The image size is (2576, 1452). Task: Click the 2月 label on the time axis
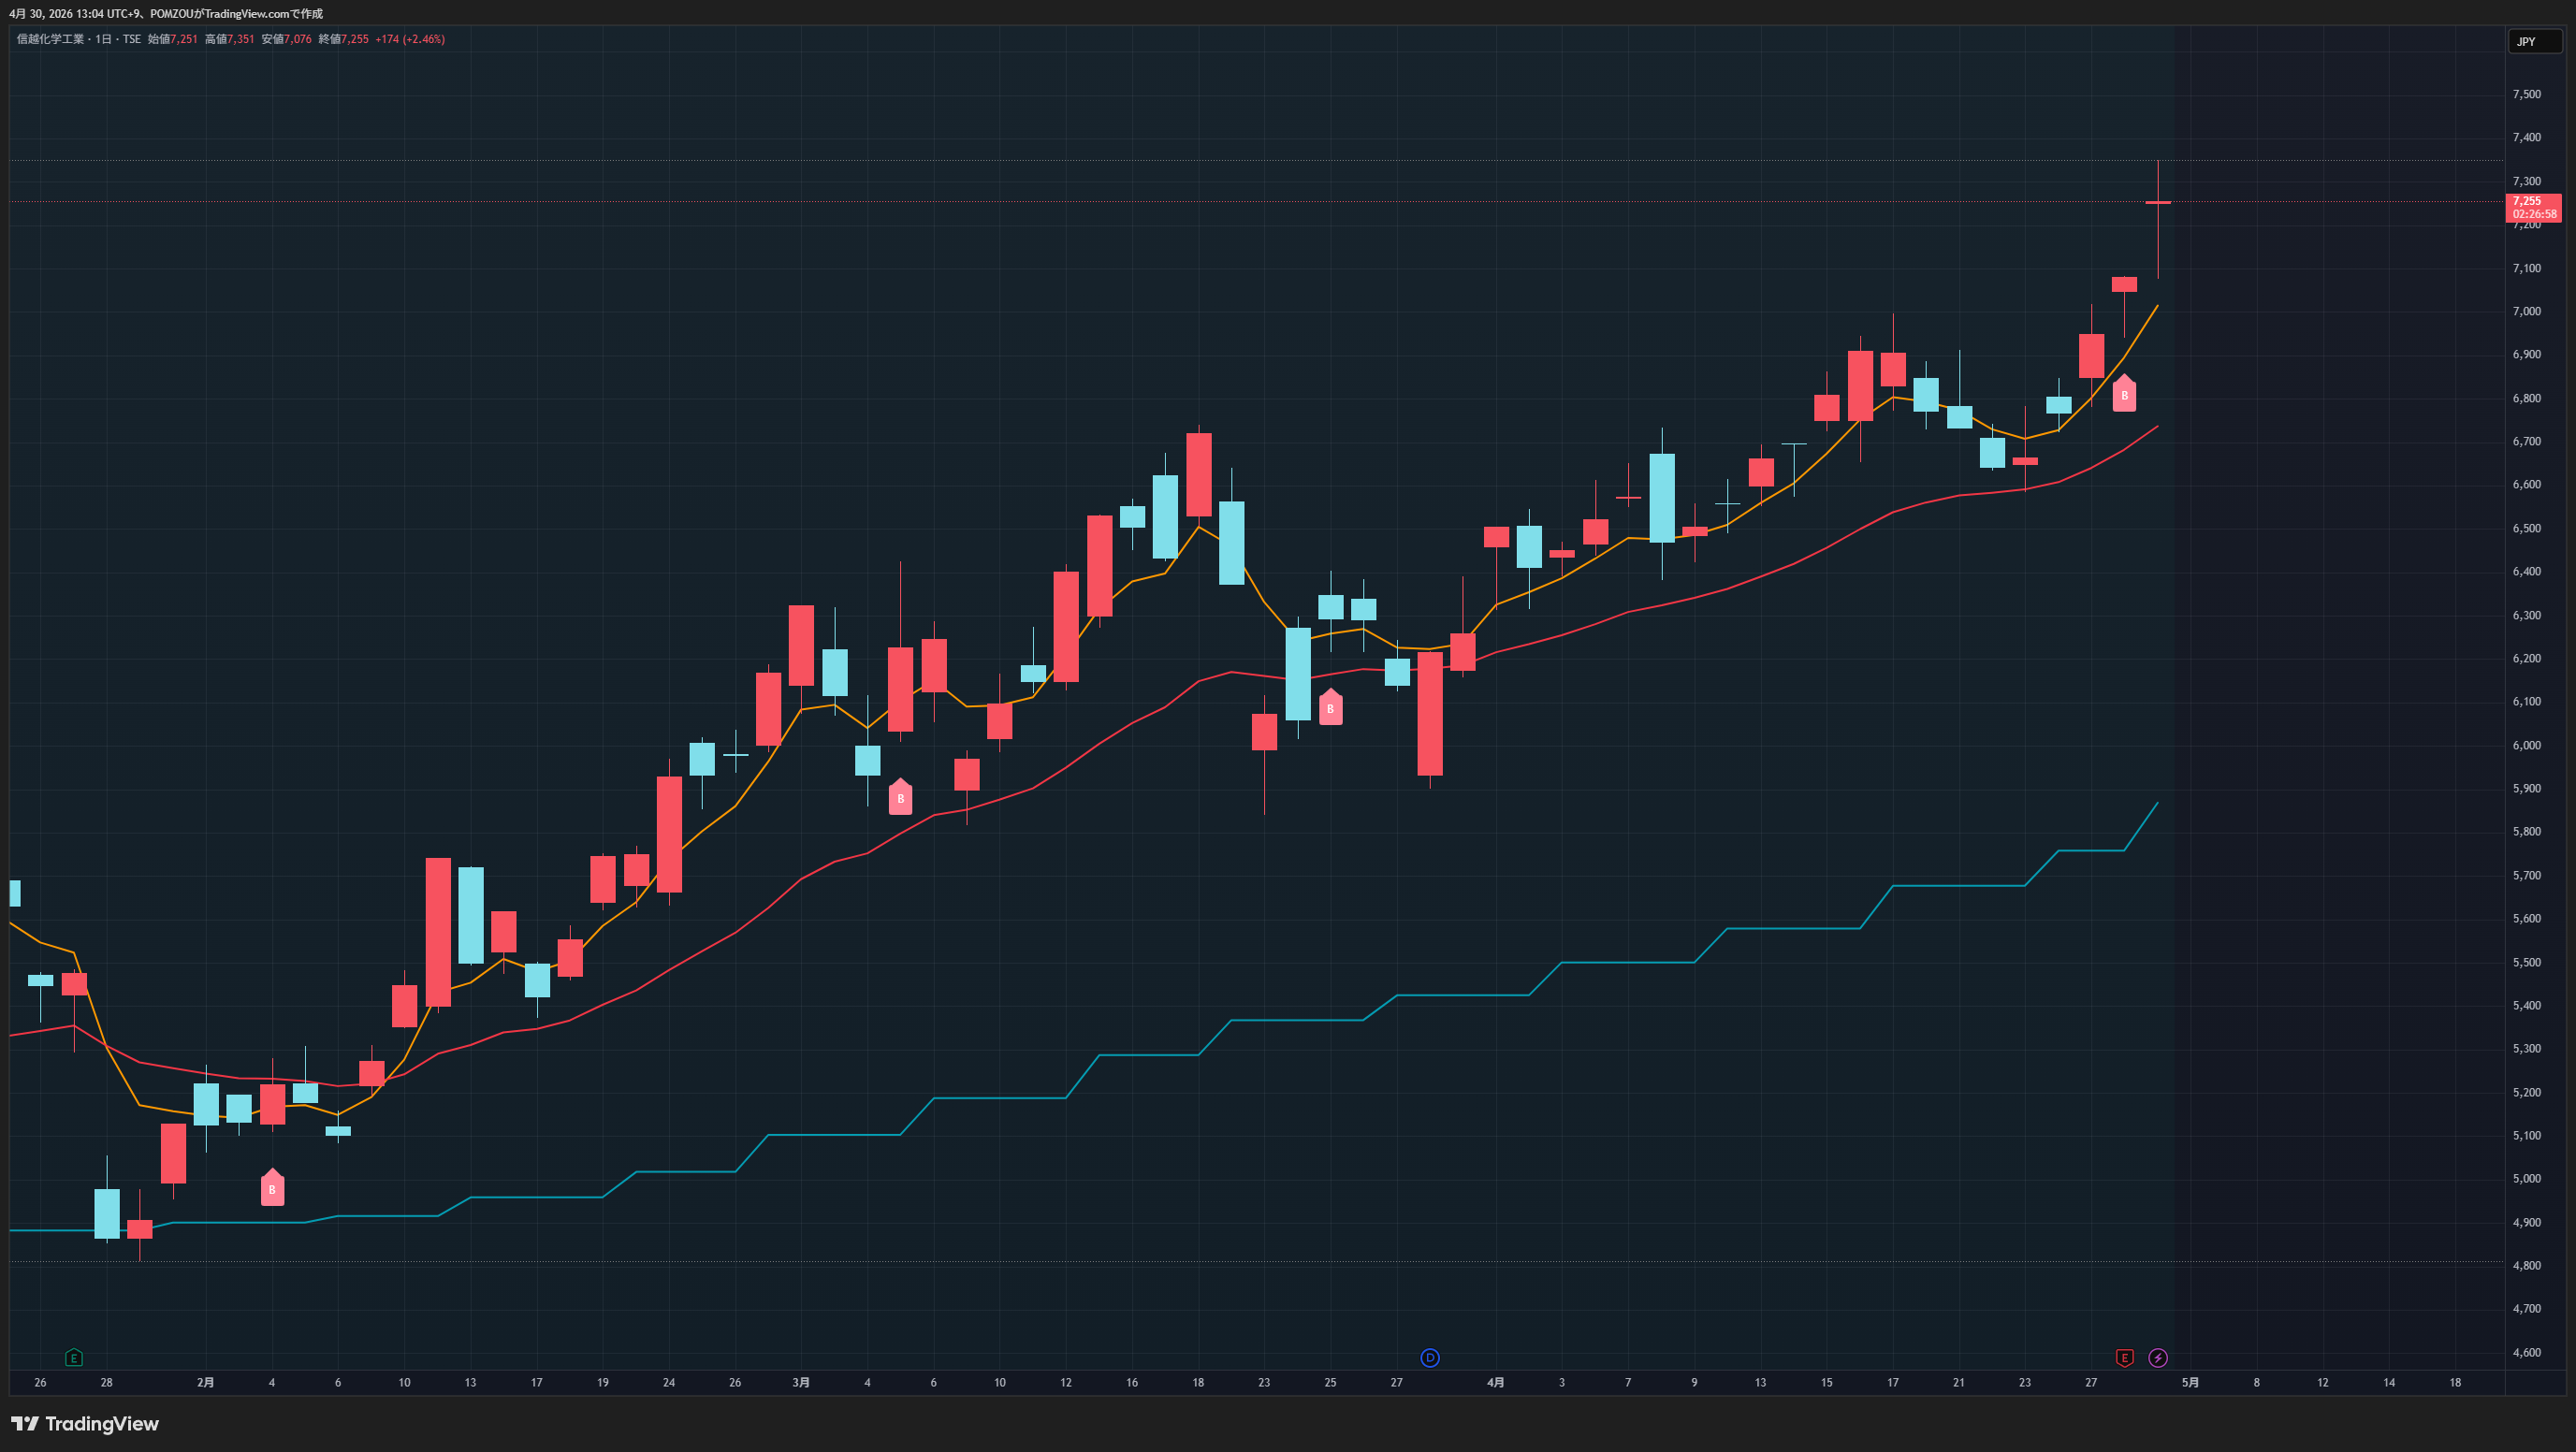(x=205, y=1382)
